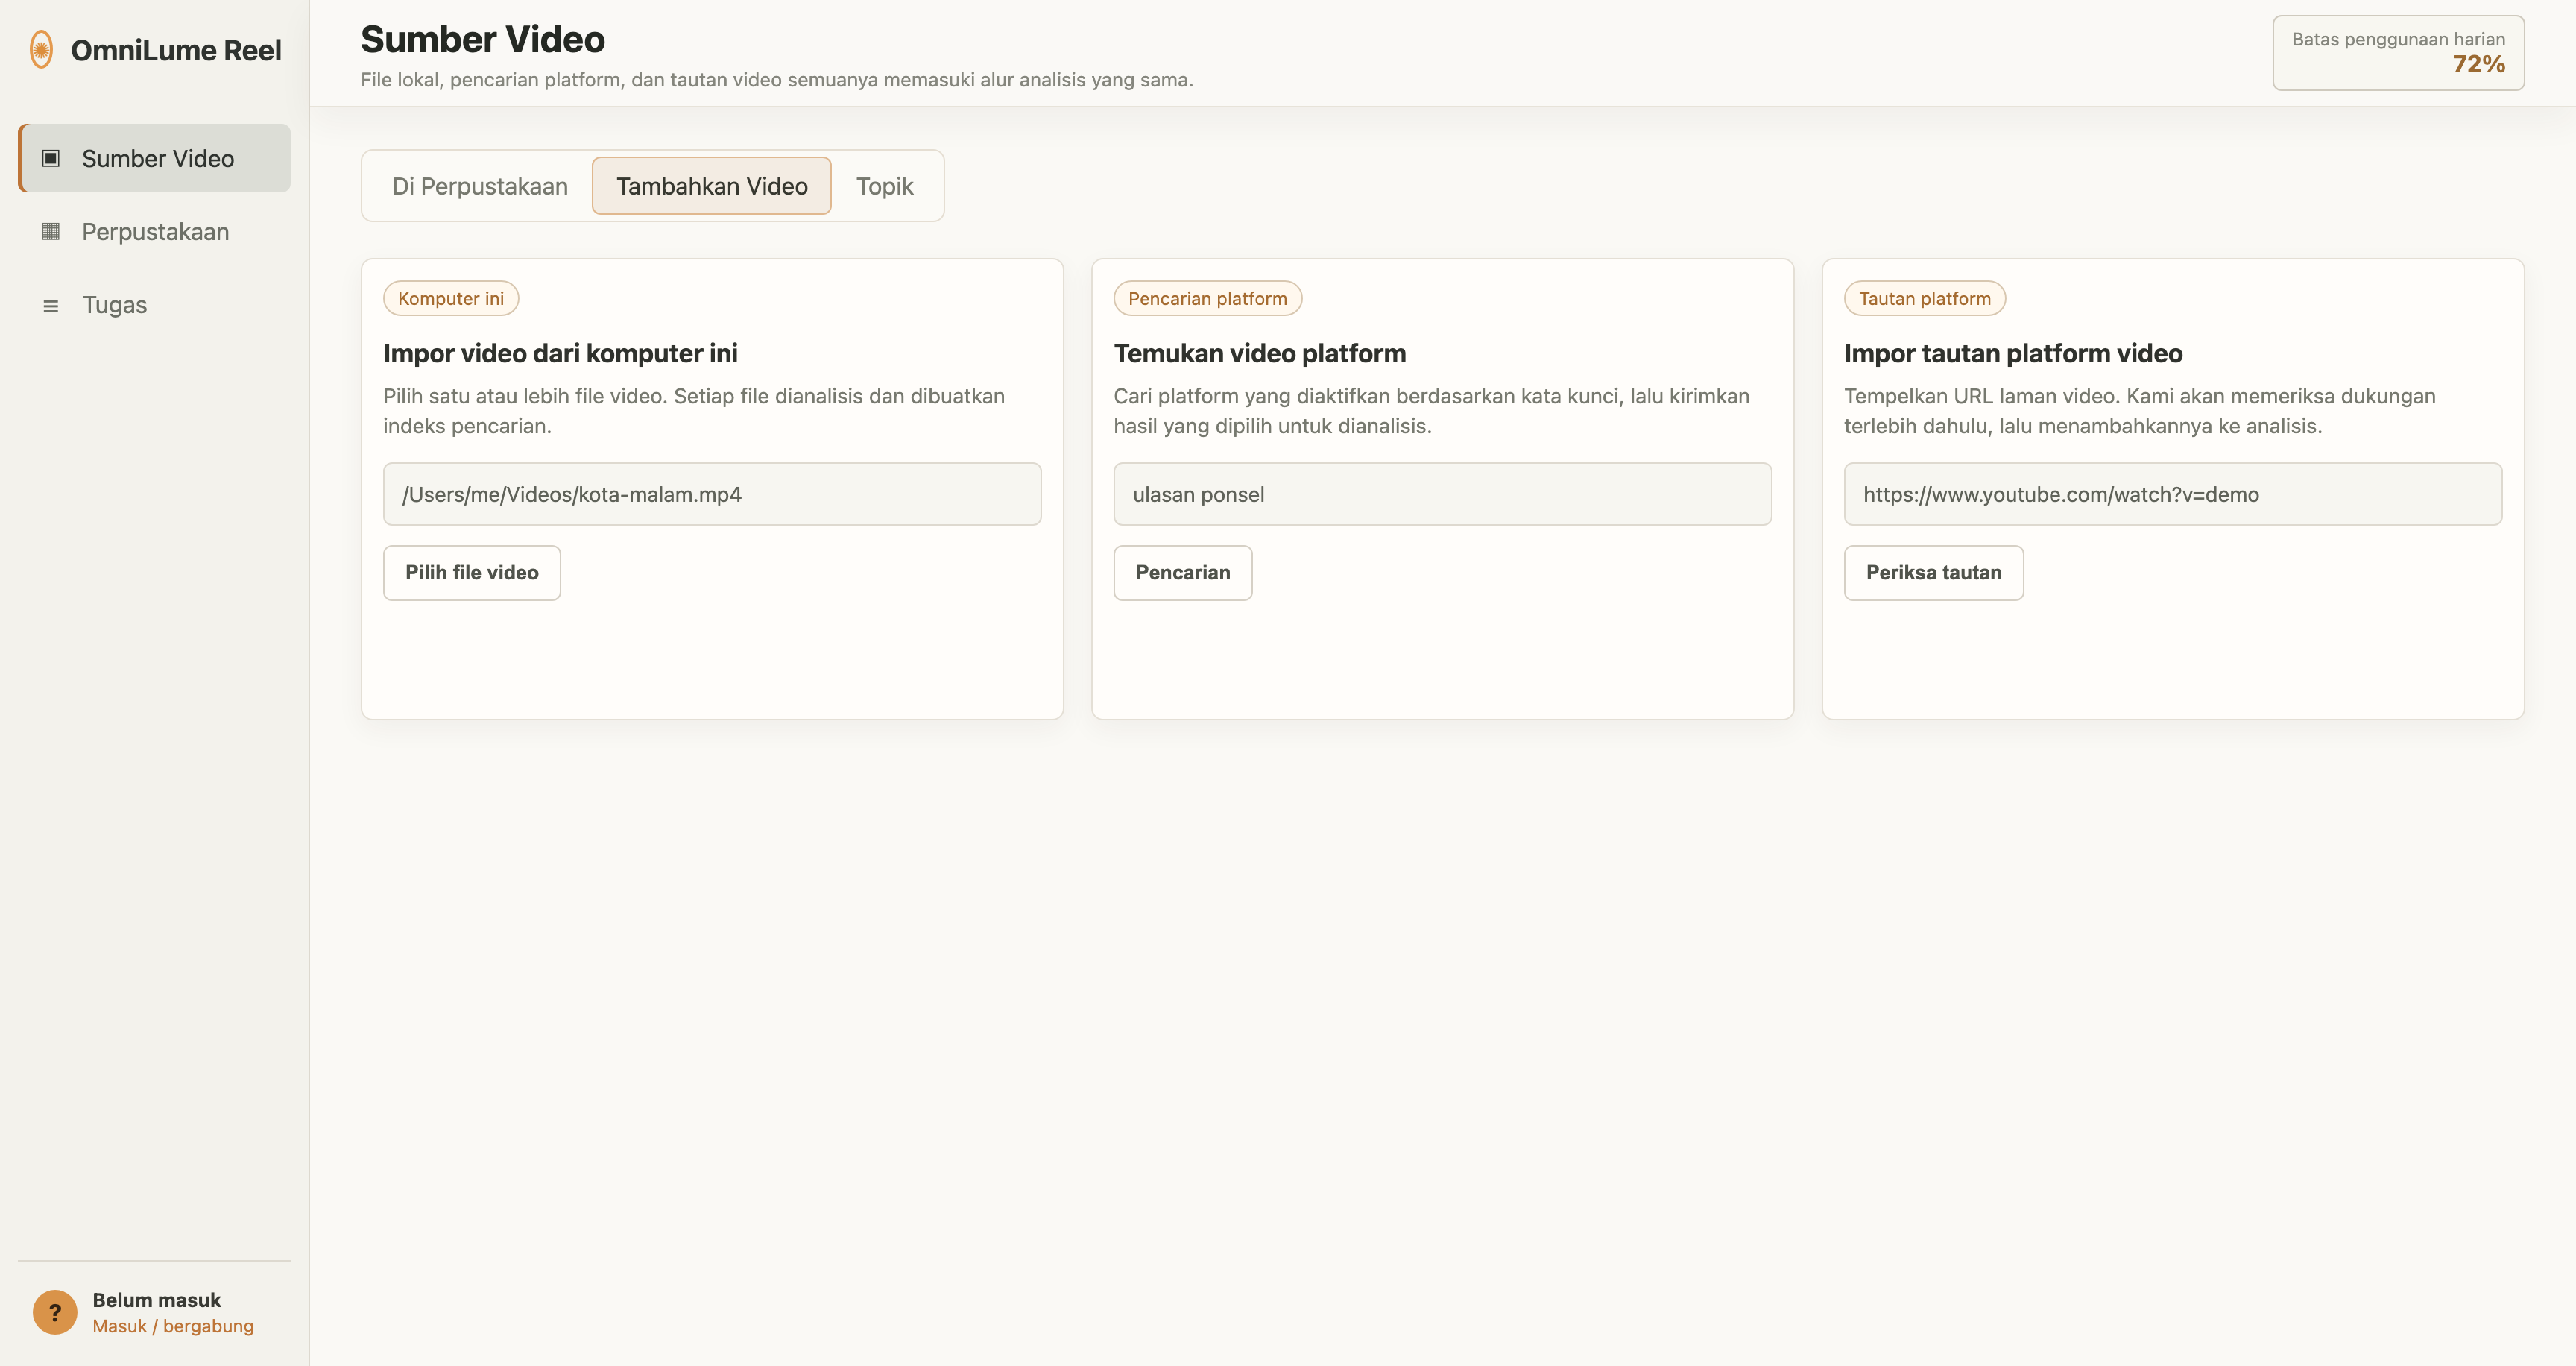Focus the local file path input field
The height and width of the screenshot is (1366, 2576).
tap(712, 494)
